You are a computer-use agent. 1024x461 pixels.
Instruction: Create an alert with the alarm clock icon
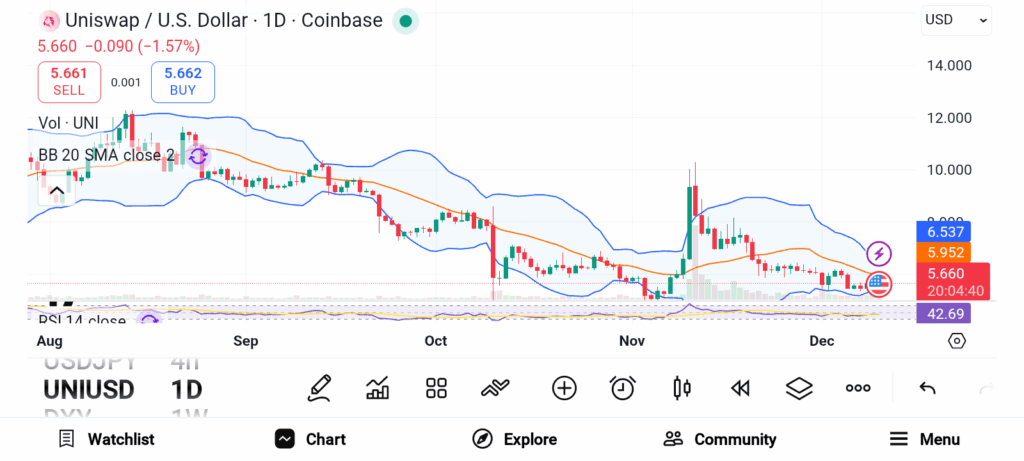tap(623, 388)
